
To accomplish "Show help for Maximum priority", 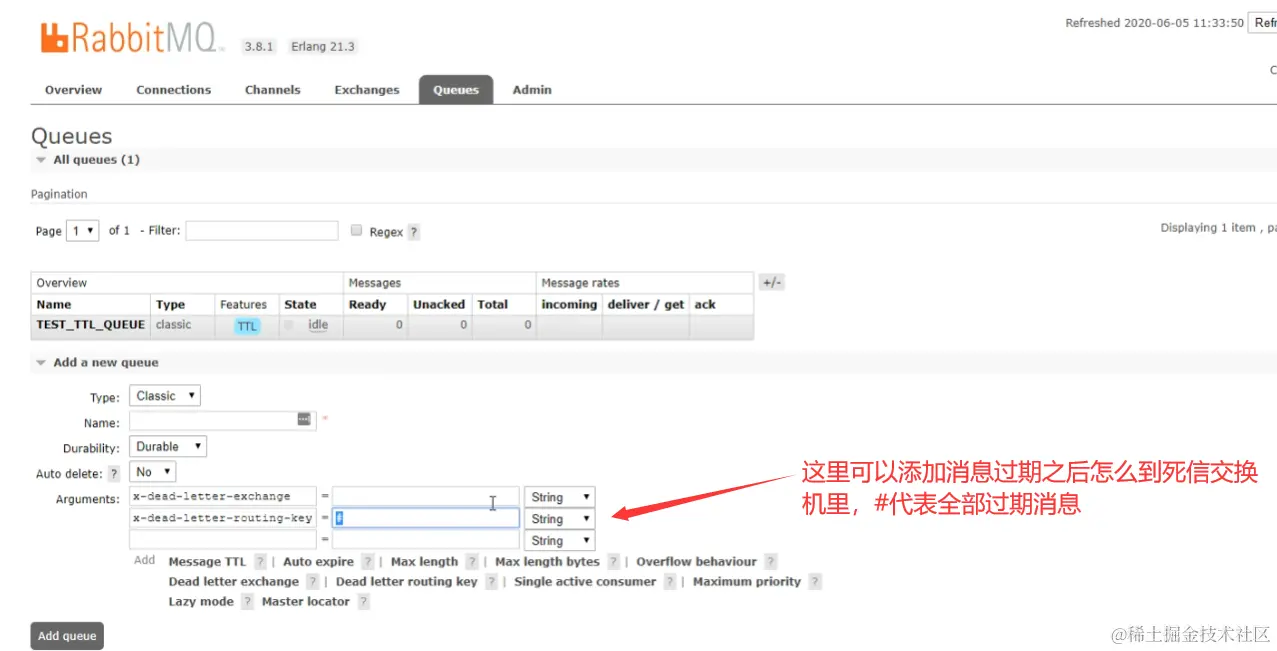I will click(815, 582).
